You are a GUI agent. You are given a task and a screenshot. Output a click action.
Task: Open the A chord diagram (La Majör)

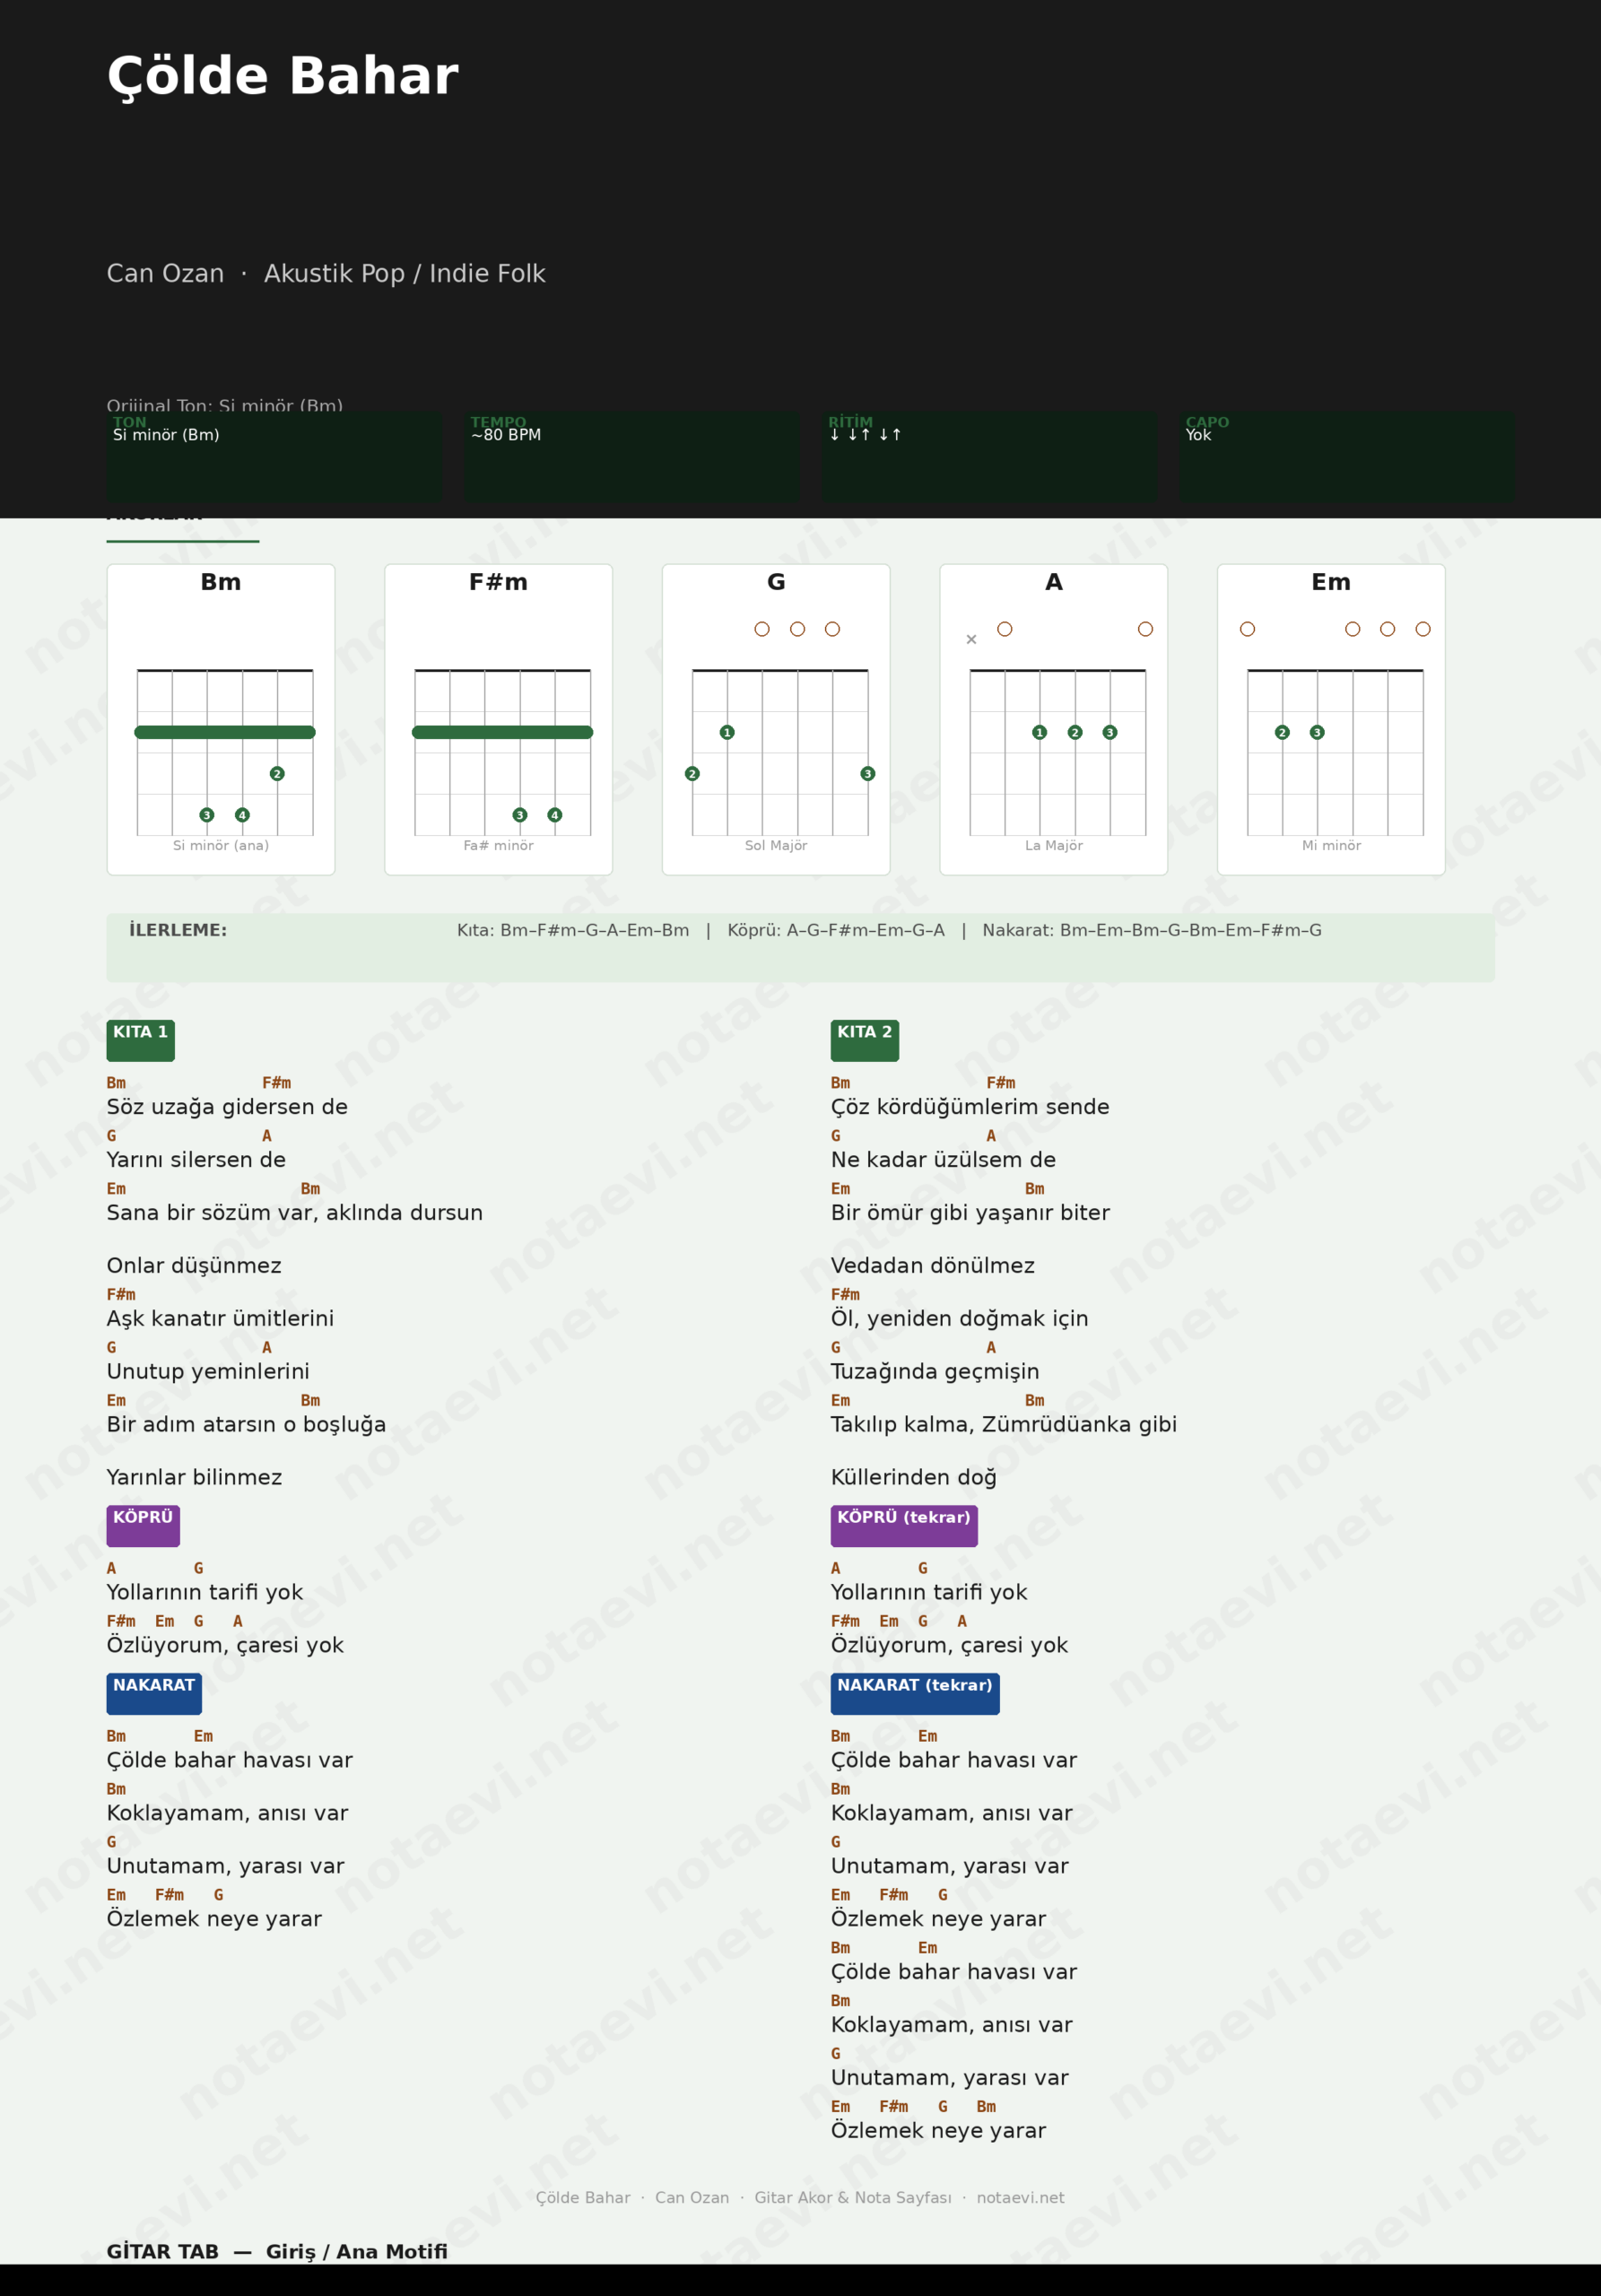[x=1053, y=719]
